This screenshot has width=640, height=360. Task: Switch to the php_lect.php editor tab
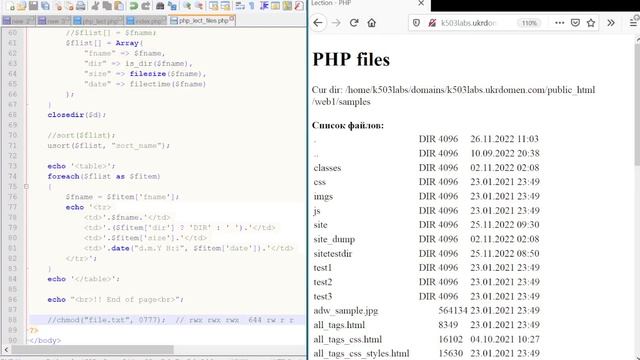[98, 20]
